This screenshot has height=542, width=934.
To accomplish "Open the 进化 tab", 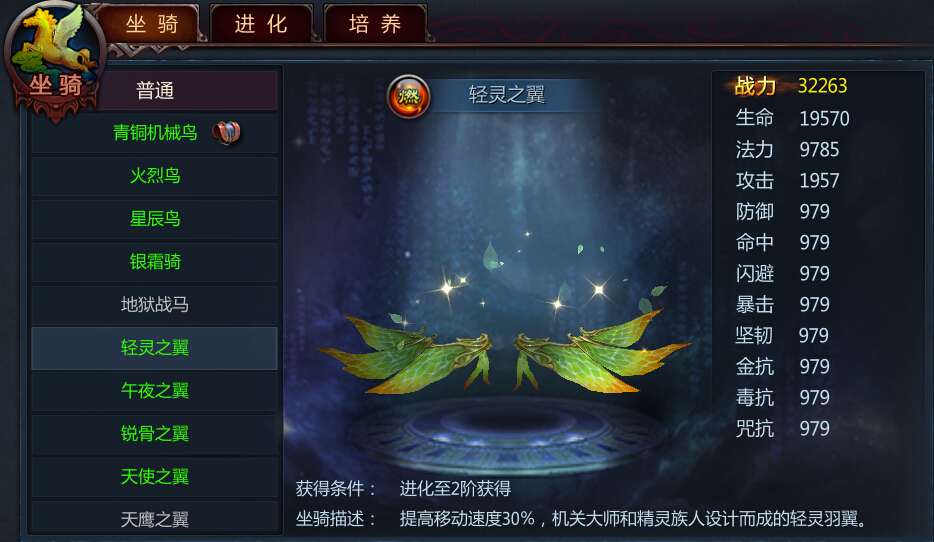I will tap(261, 24).
